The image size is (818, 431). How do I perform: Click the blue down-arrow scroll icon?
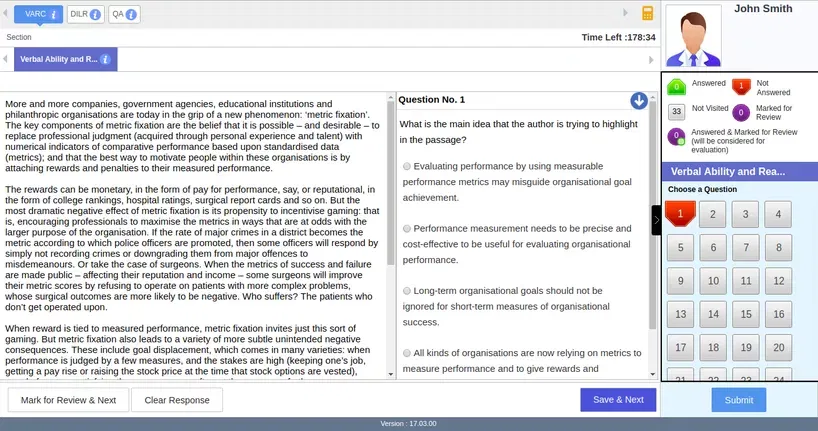638,100
